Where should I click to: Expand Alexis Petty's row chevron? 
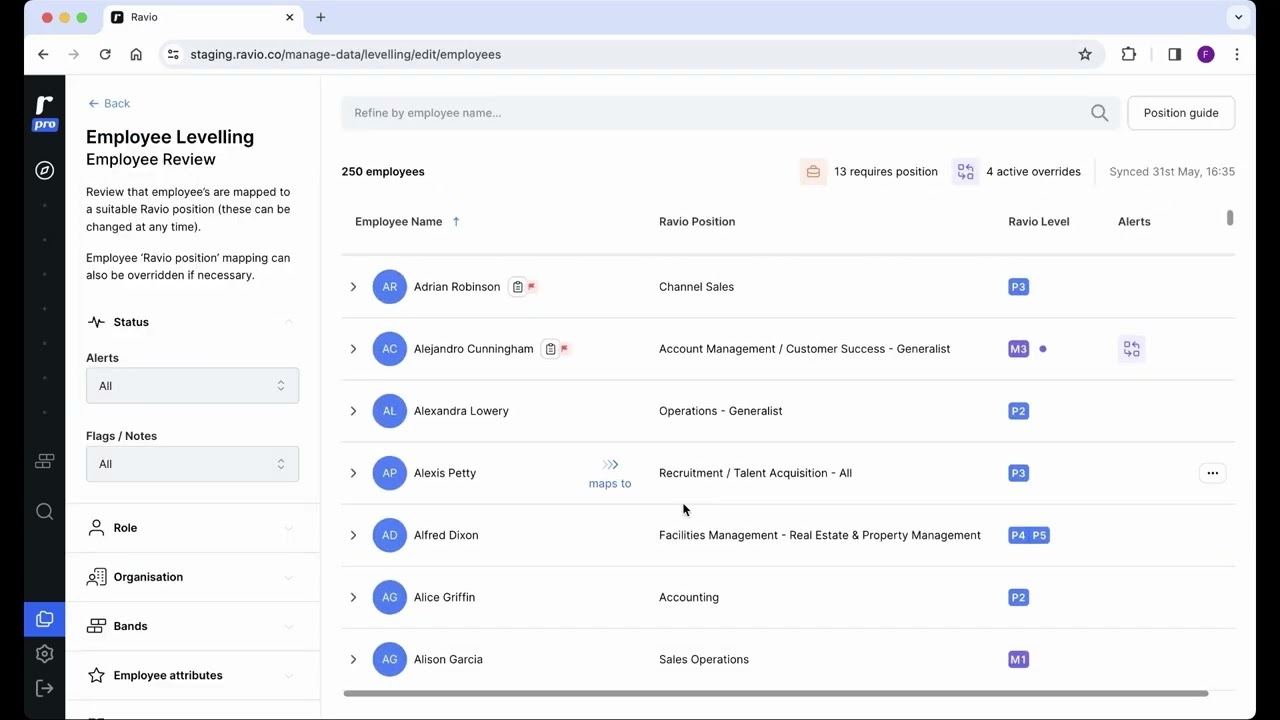353,473
